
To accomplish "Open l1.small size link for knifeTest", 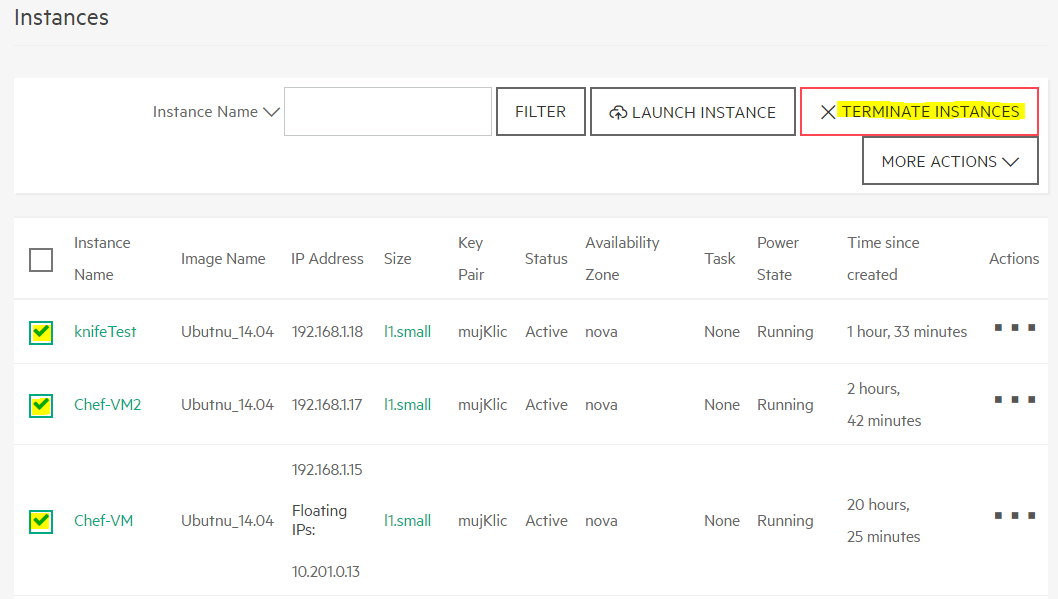I will (408, 332).
